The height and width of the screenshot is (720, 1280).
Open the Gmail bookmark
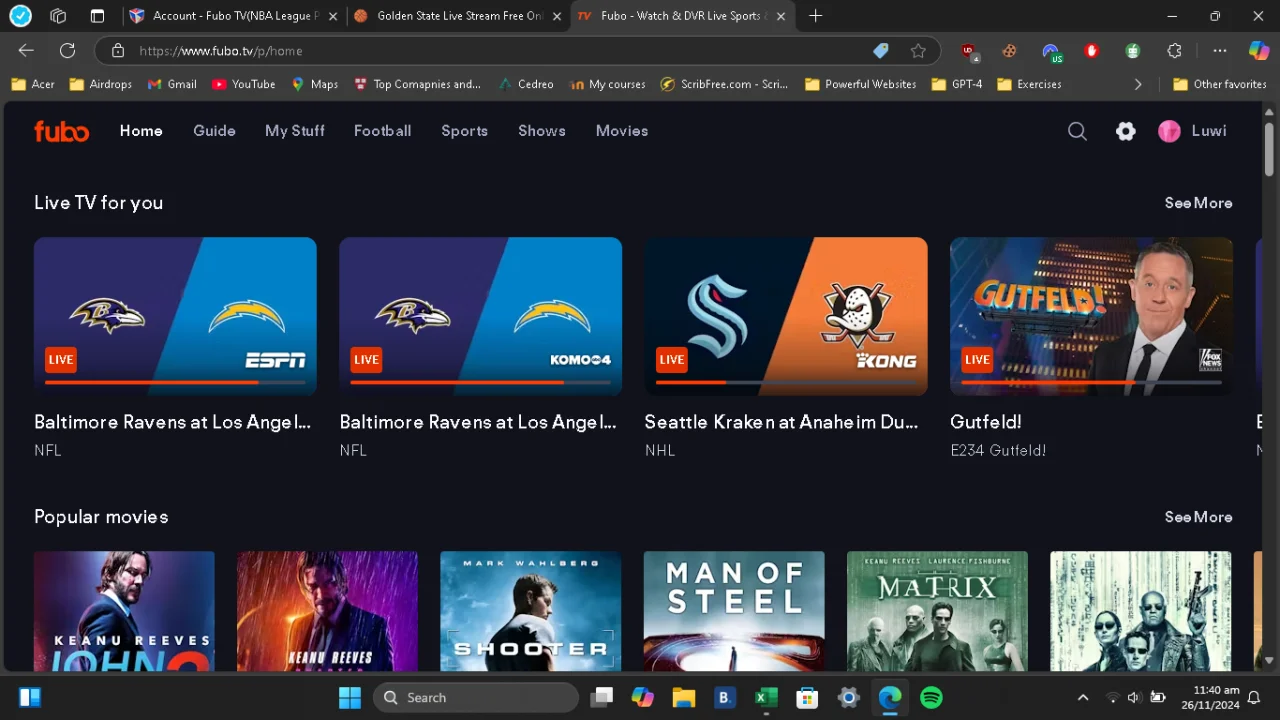click(172, 85)
